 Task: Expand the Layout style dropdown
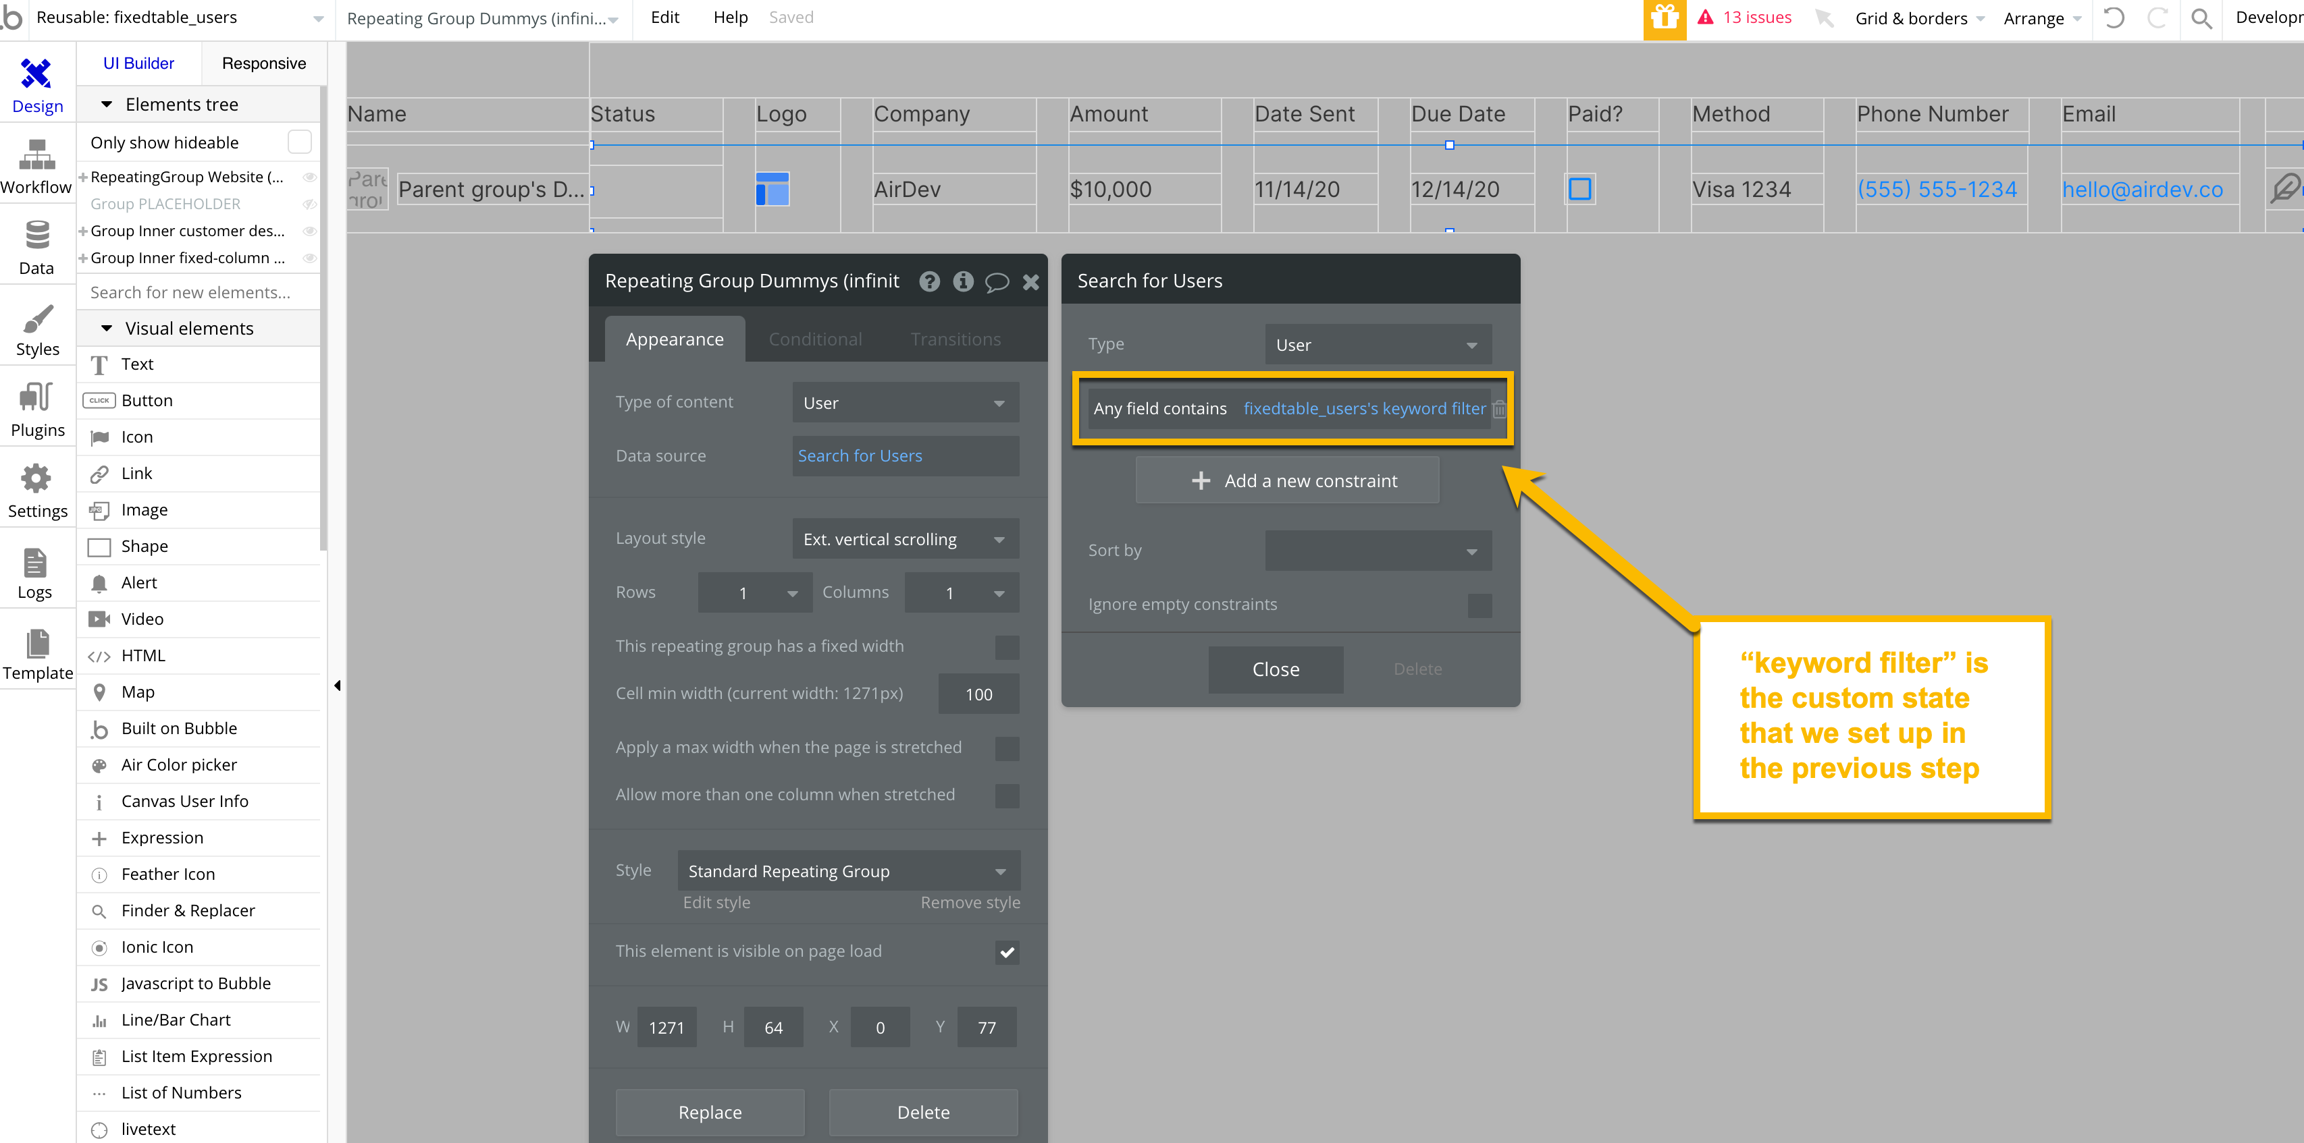[905, 540]
